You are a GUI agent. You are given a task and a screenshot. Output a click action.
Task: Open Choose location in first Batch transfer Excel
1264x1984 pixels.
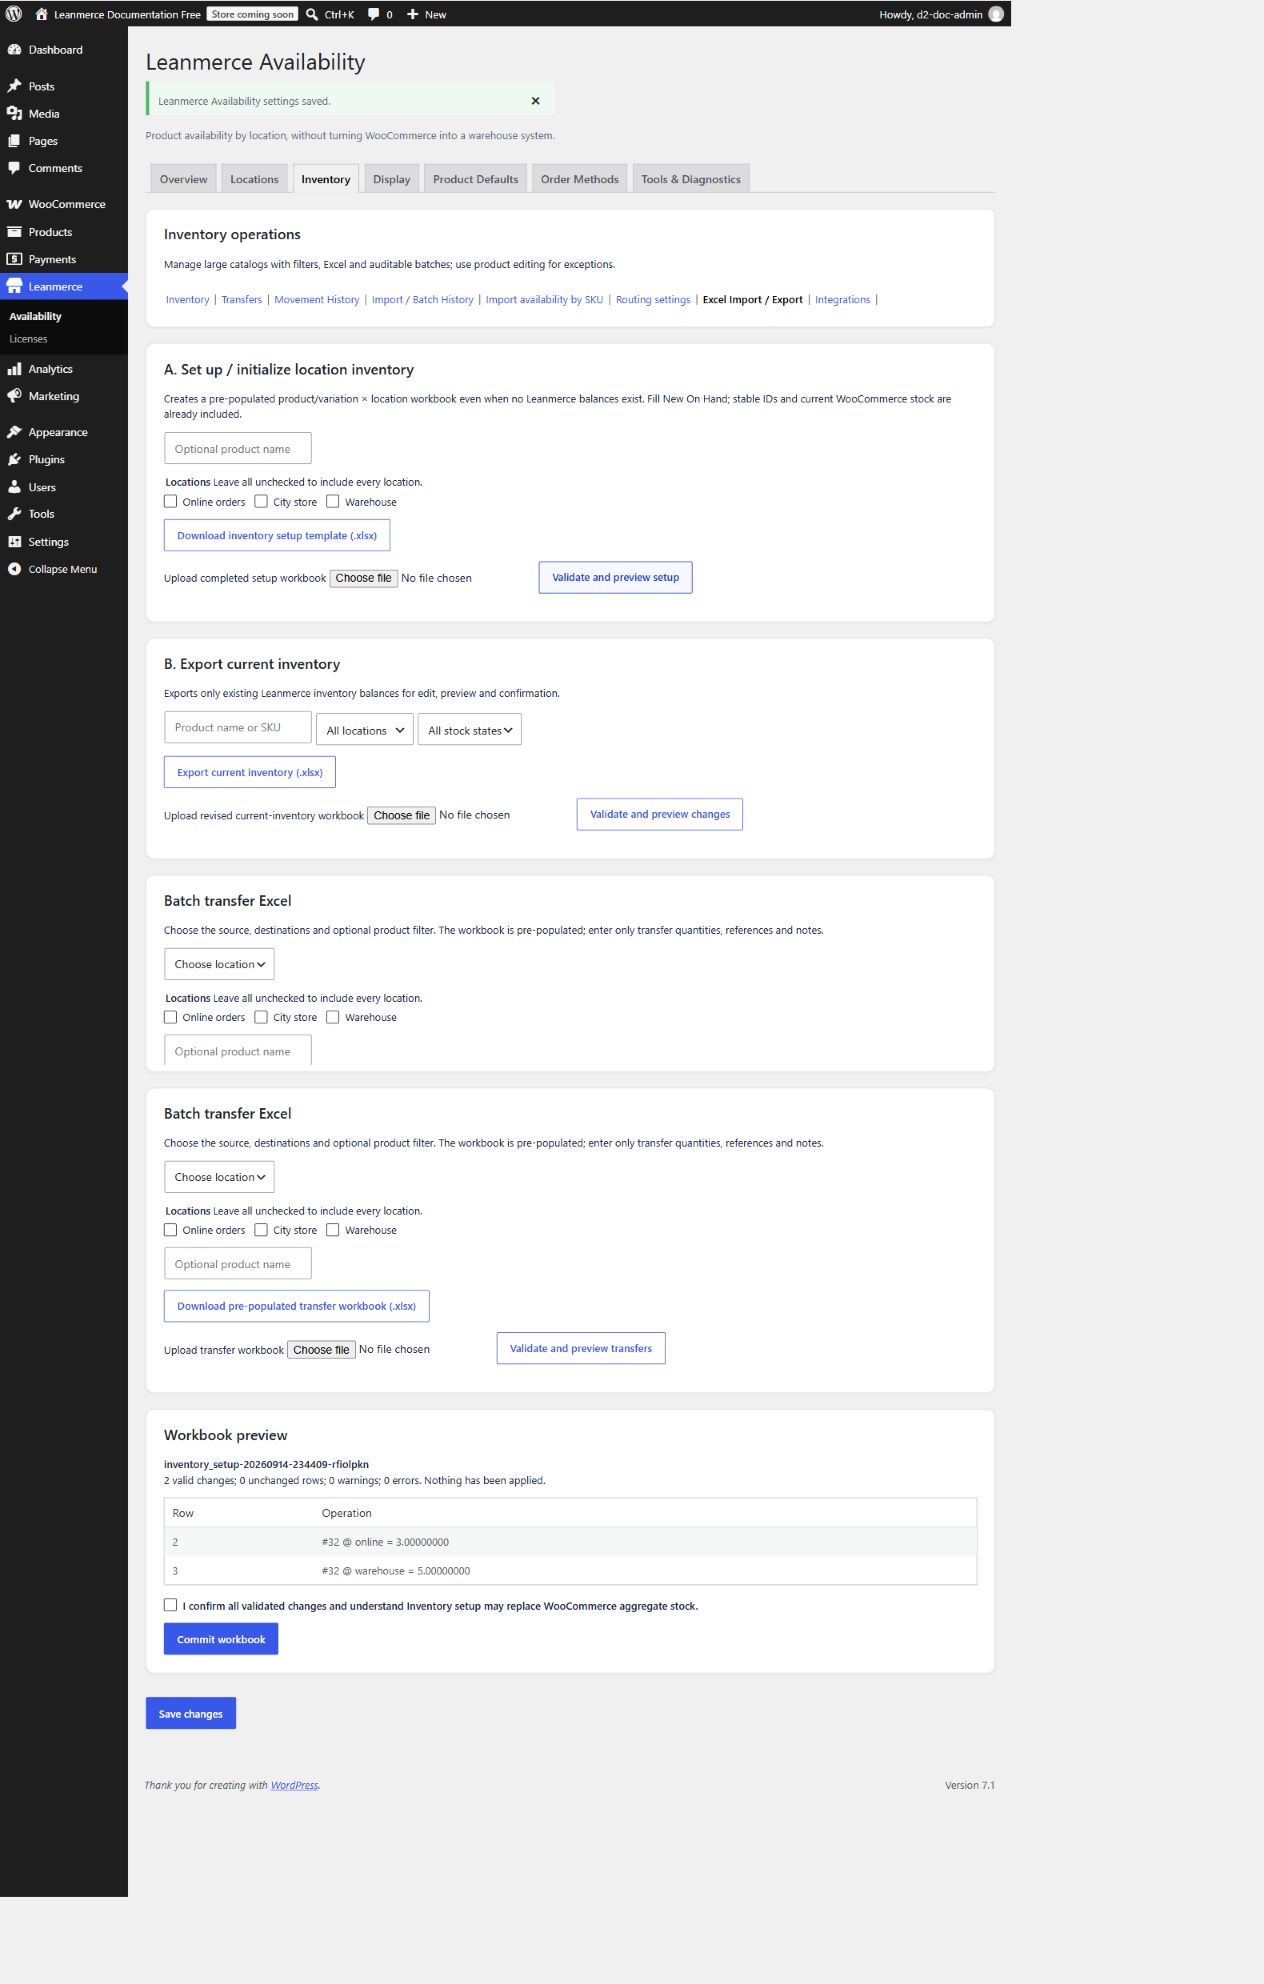pos(219,964)
